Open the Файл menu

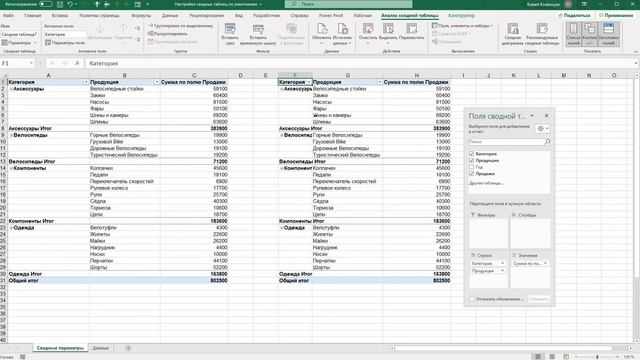(x=8, y=16)
